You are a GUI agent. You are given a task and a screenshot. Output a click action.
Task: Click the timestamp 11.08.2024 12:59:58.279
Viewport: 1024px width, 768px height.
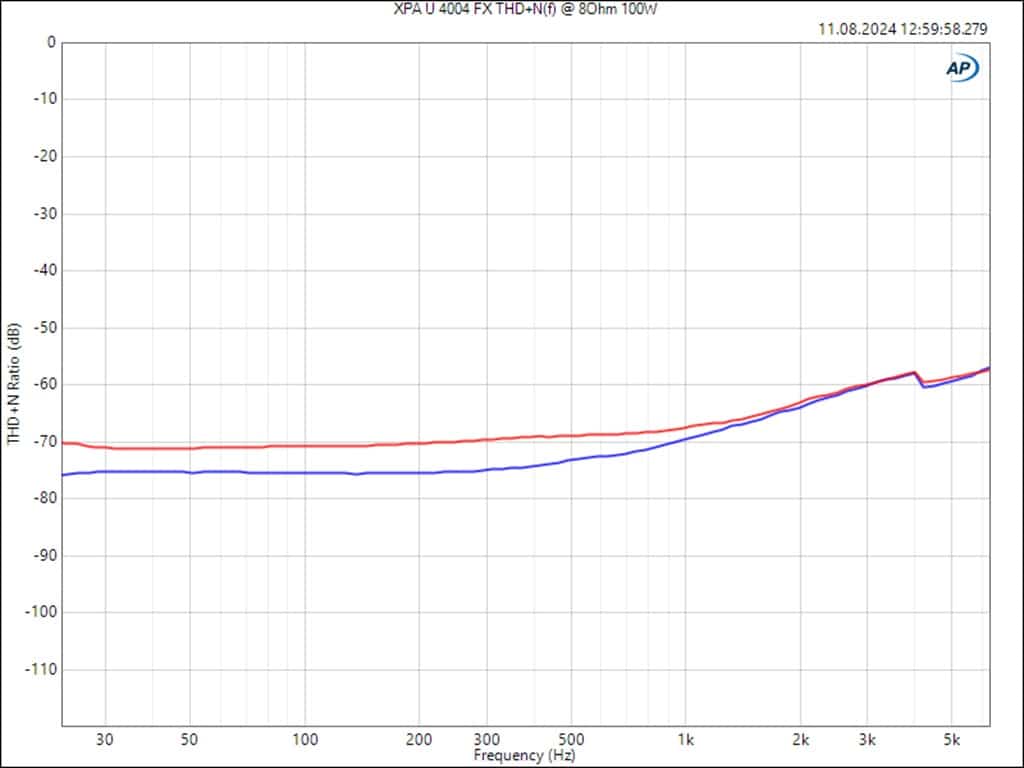coord(903,29)
